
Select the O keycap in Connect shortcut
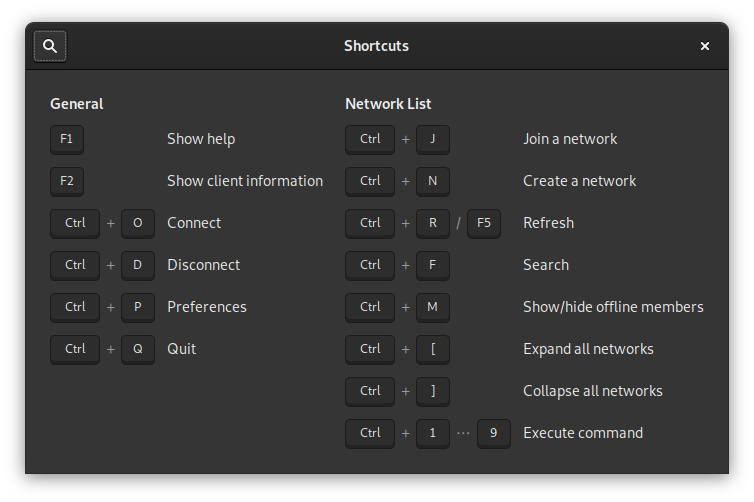pyautogui.click(x=137, y=223)
